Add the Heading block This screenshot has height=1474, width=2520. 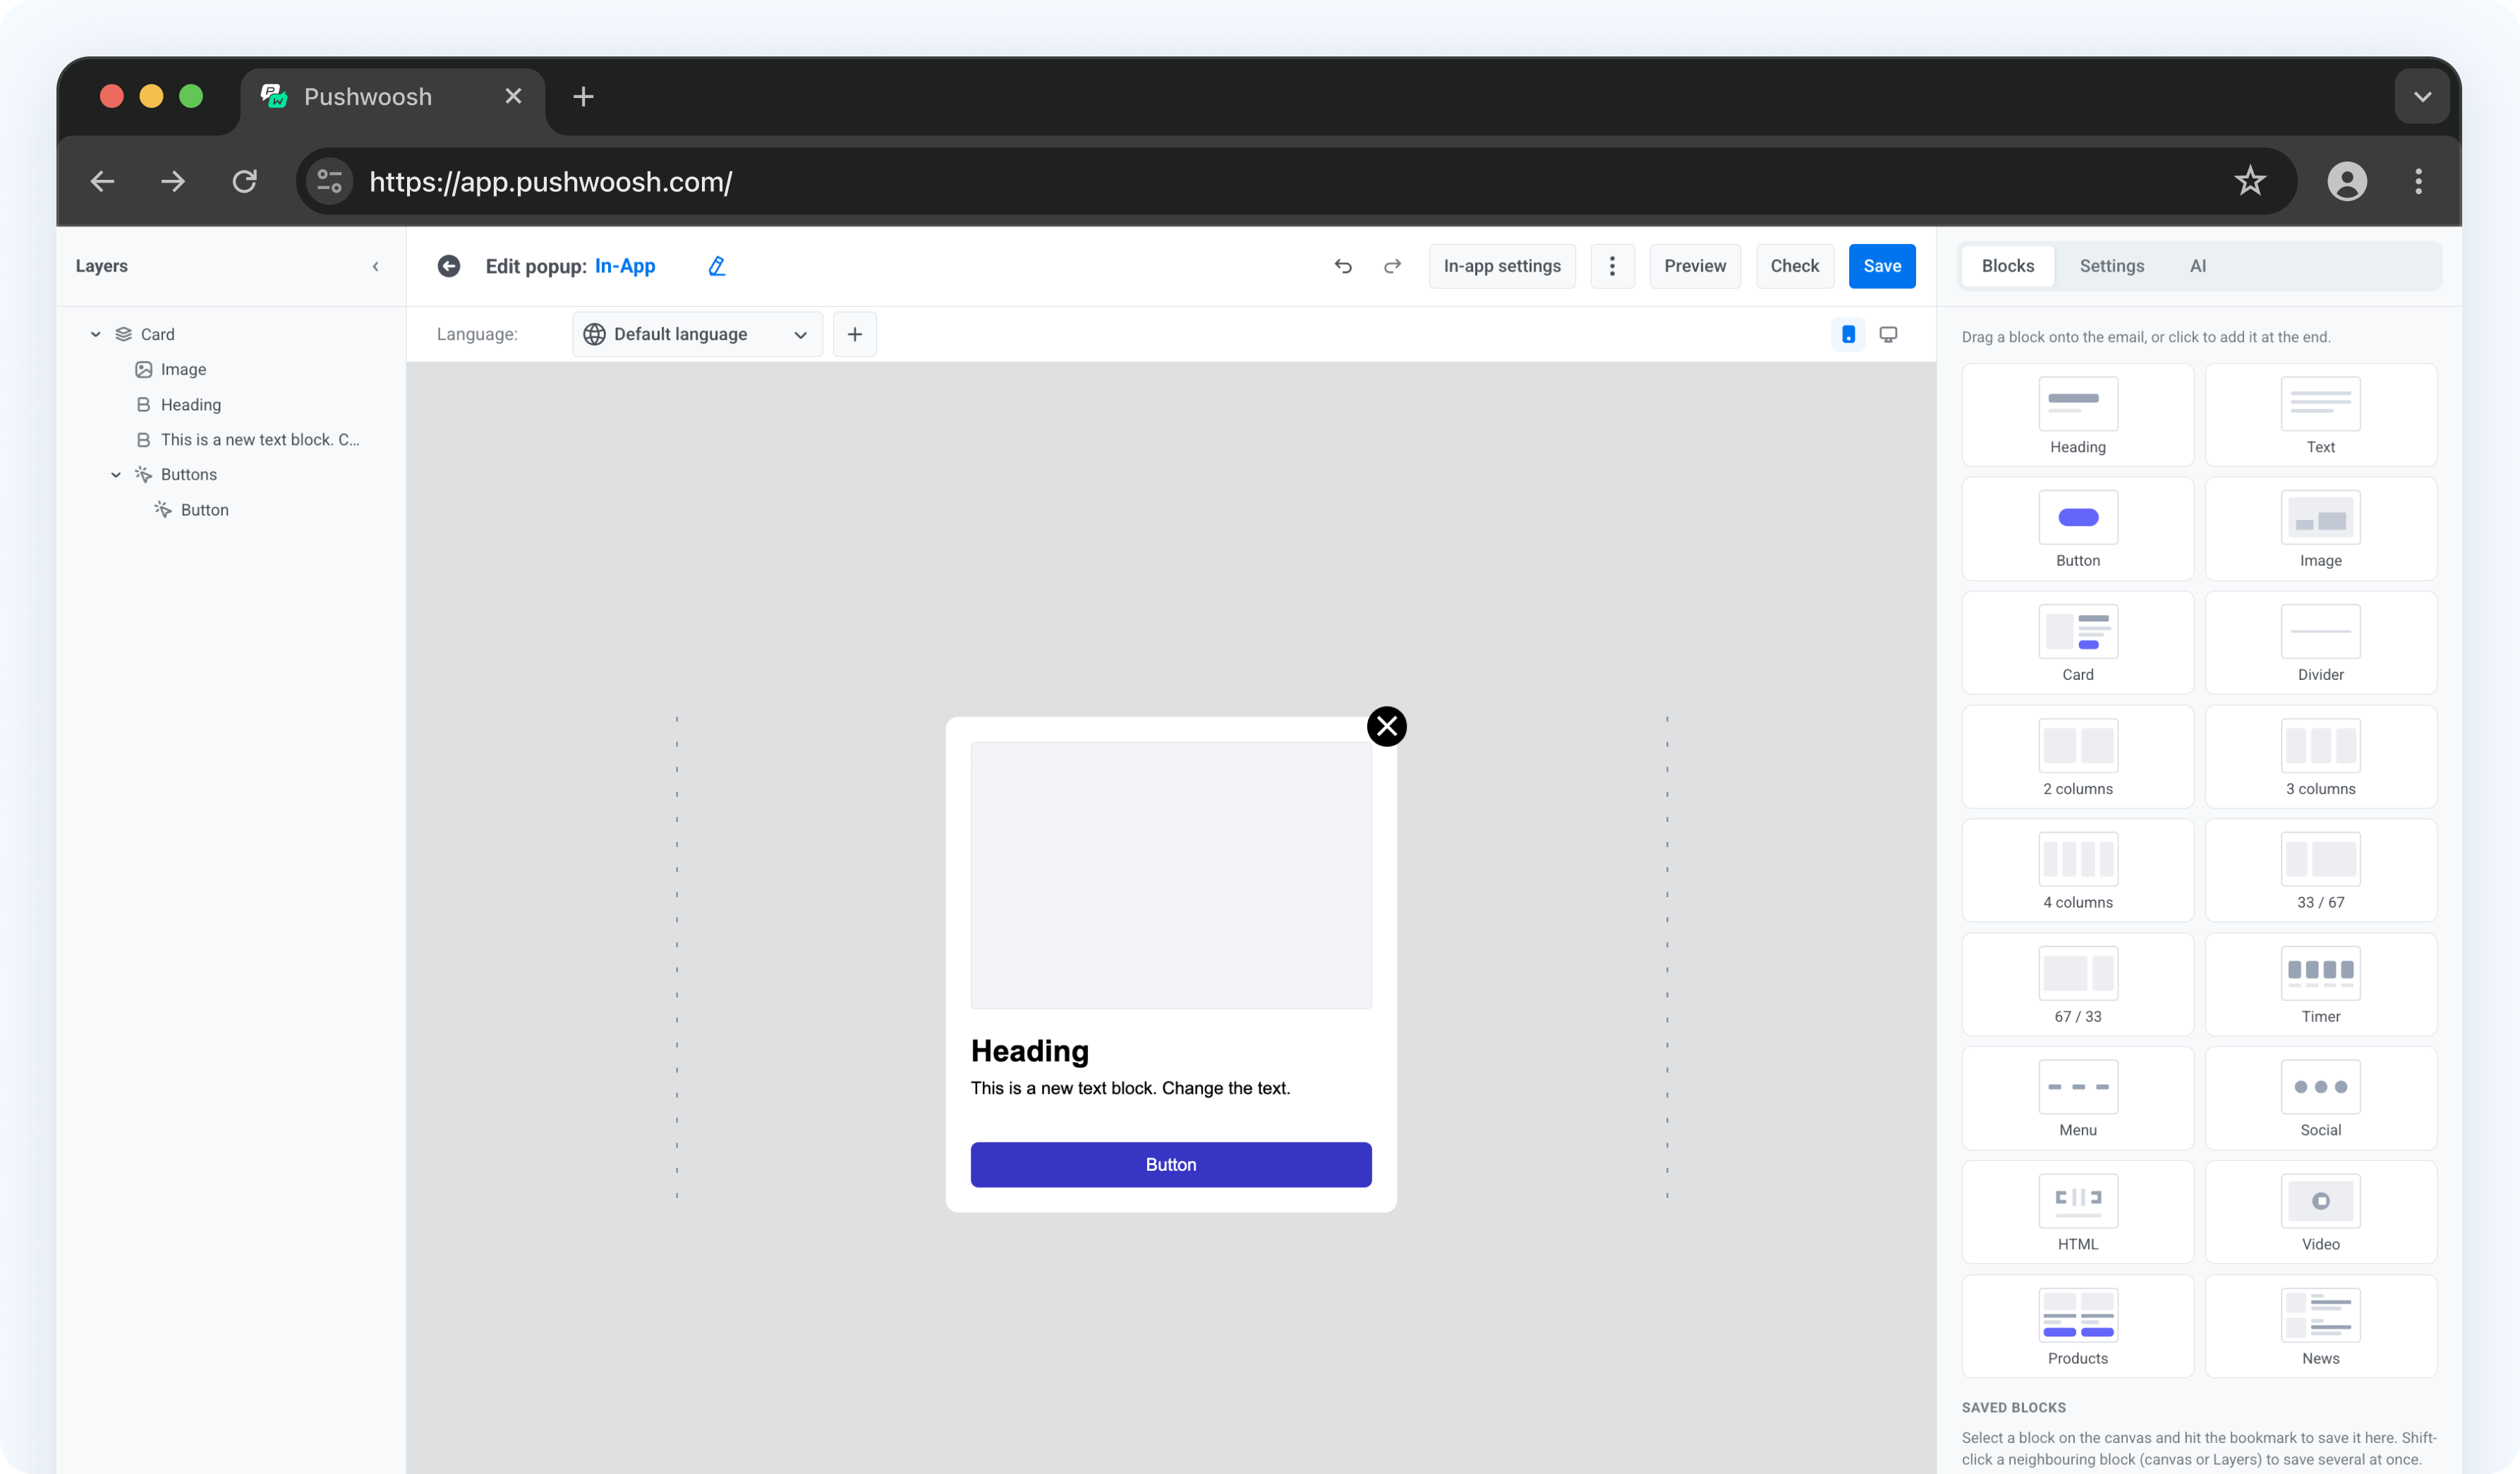(x=2077, y=415)
